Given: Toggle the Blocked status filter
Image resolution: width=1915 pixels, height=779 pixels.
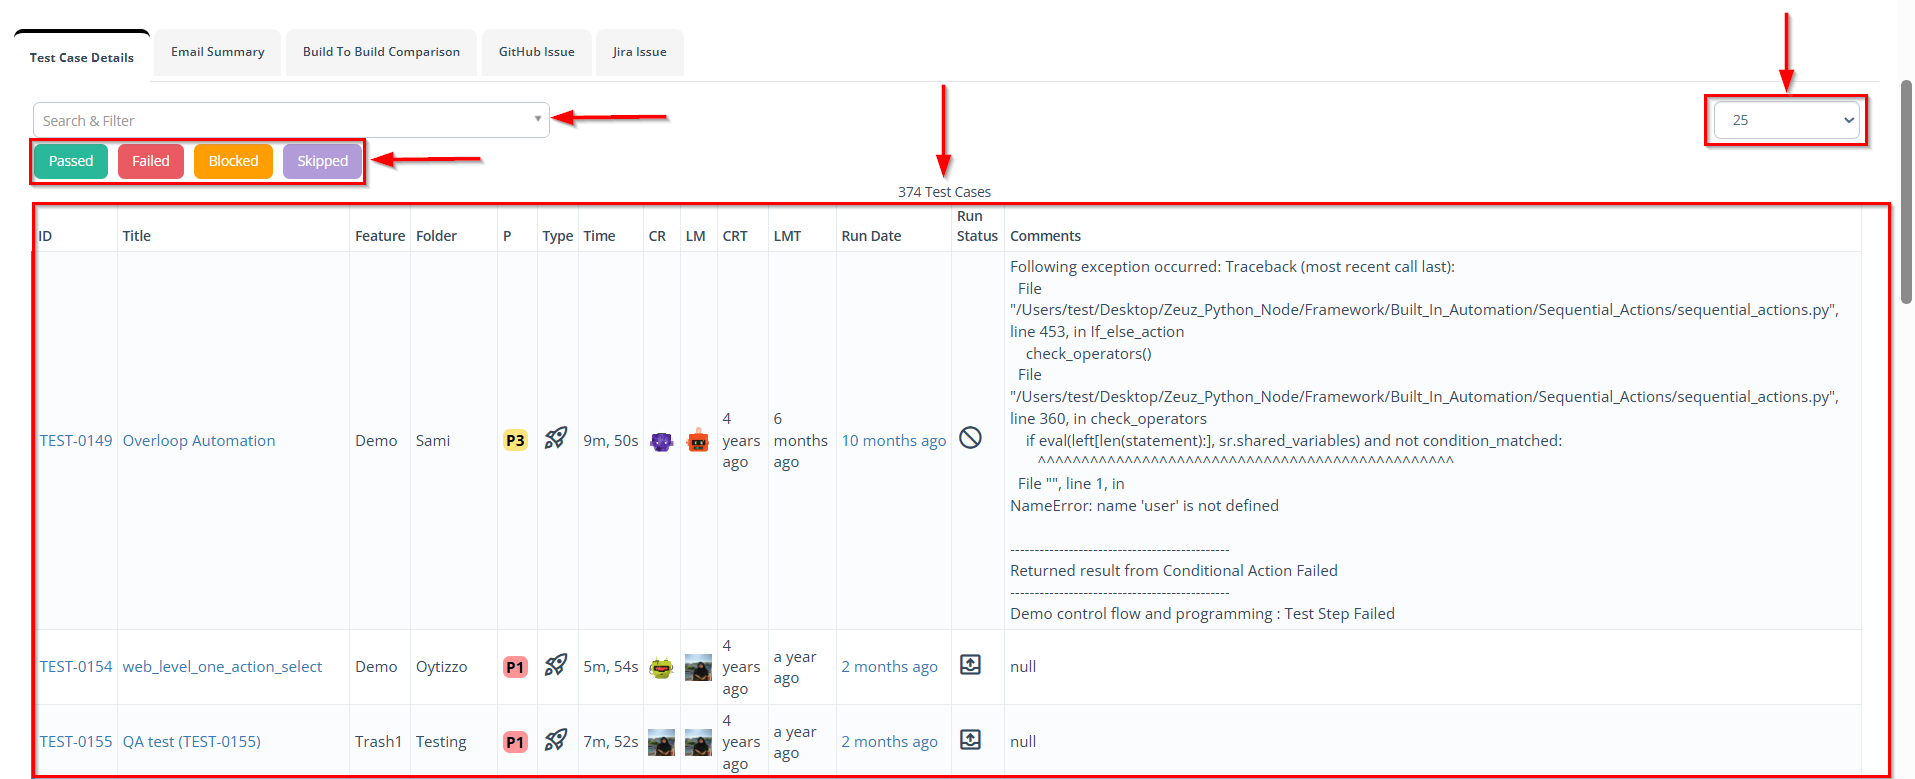Looking at the screenshot, I should tap(233, 161).
